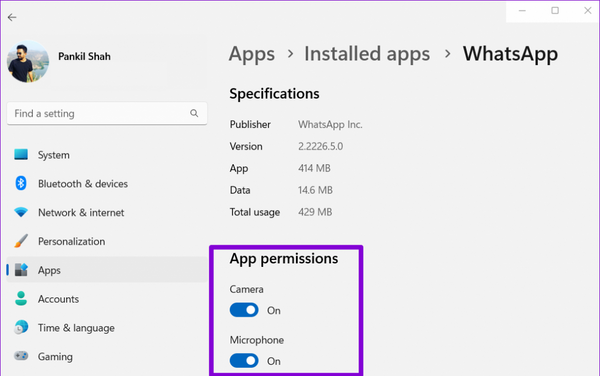Click the search magnifier icon
This screenshot has height=376, width=600.
coord(194,113)
